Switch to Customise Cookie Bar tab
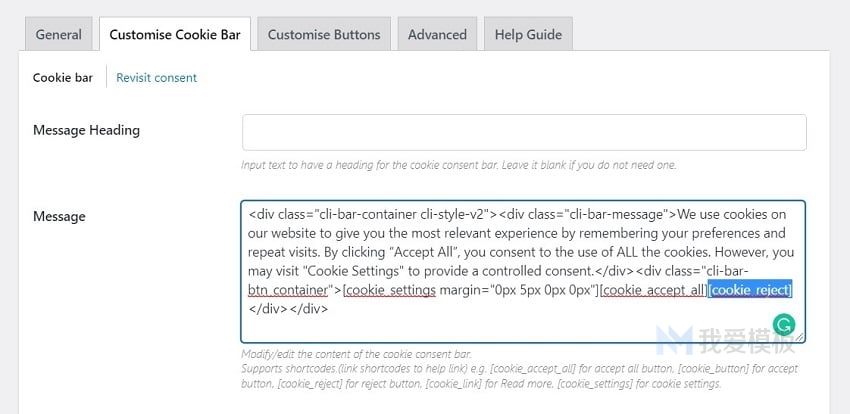Screen dimensions: 850x414 pyautogui.click(x=175, y=35)
